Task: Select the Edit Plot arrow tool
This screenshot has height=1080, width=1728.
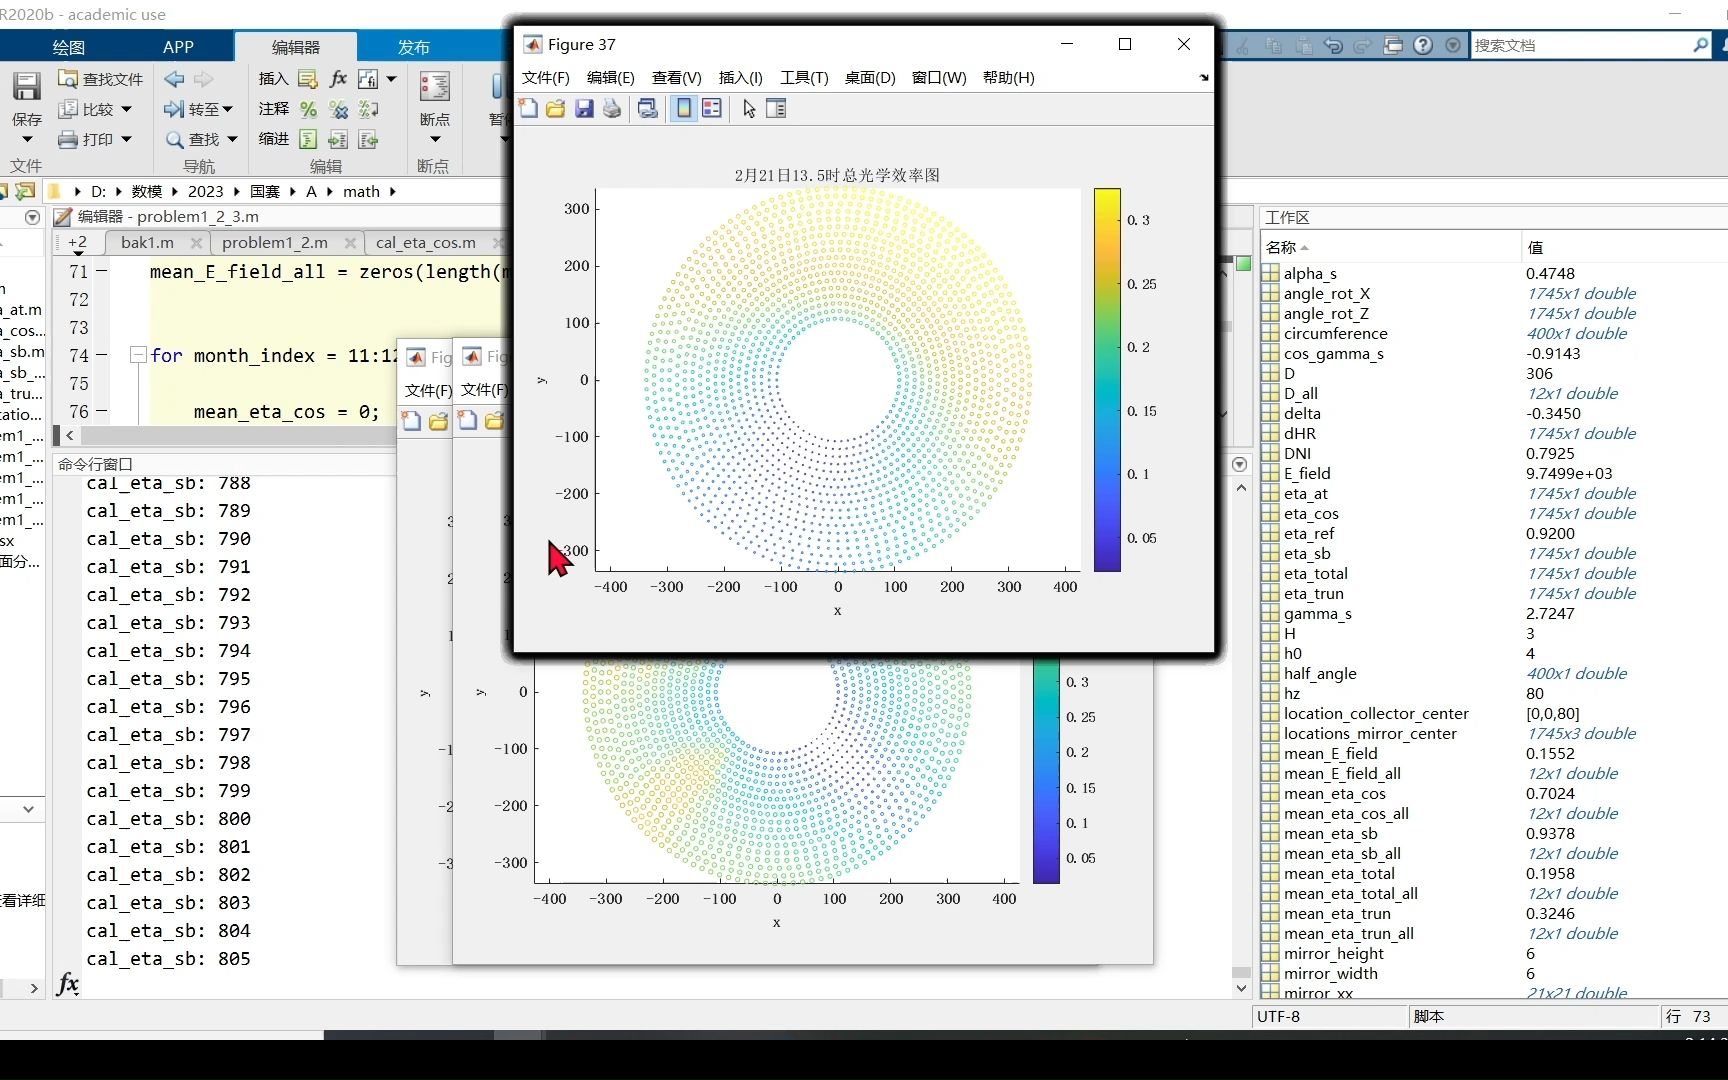Action: pyautogui.click(x=749, y=109)
